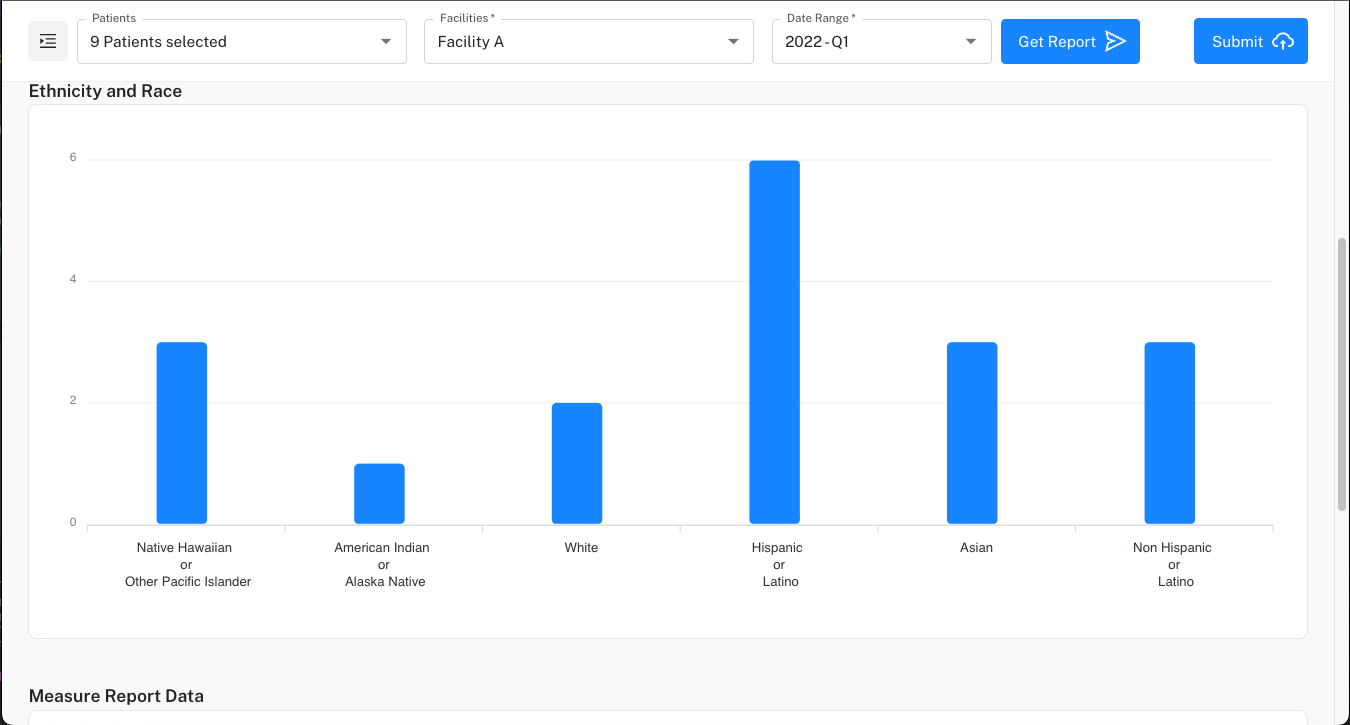Click the Date Range dropdown arrow
This screenshot has width=1350, height=725.
tap(971, 42)
